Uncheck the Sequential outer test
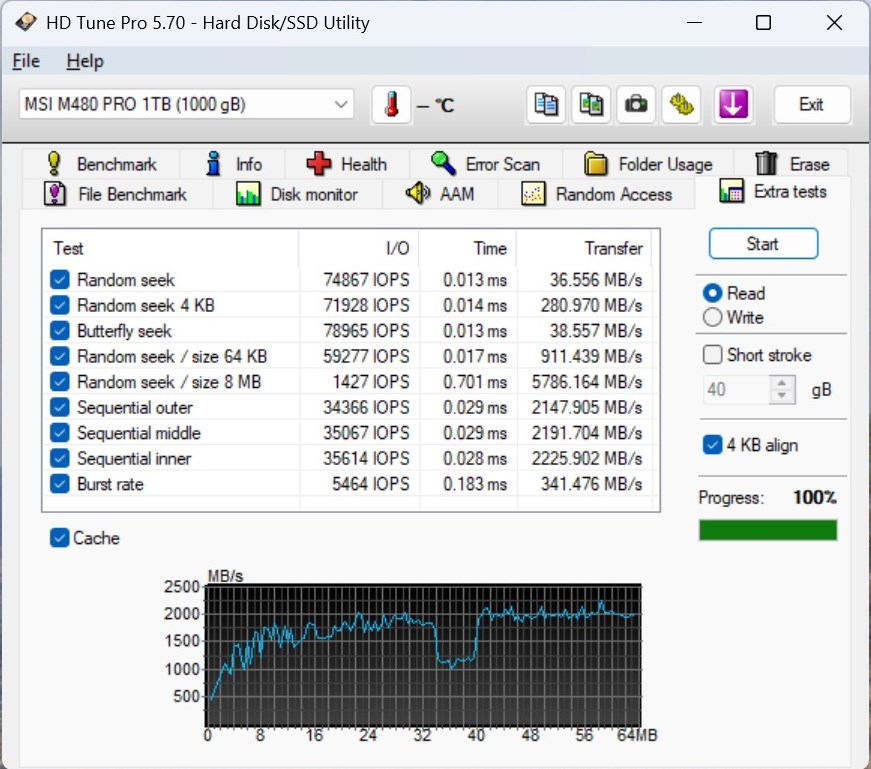This screenshot has height=769, width=871. pyautogui.click(x=59, y=407)
